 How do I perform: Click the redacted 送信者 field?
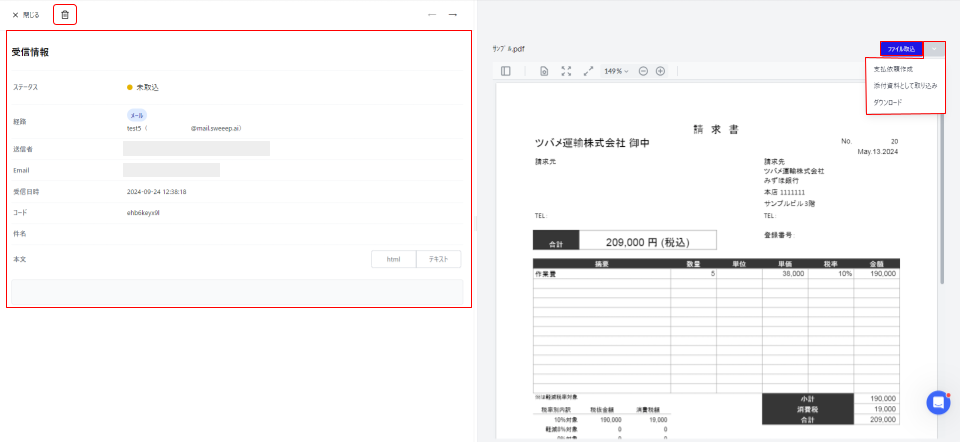tap(197, 149)
